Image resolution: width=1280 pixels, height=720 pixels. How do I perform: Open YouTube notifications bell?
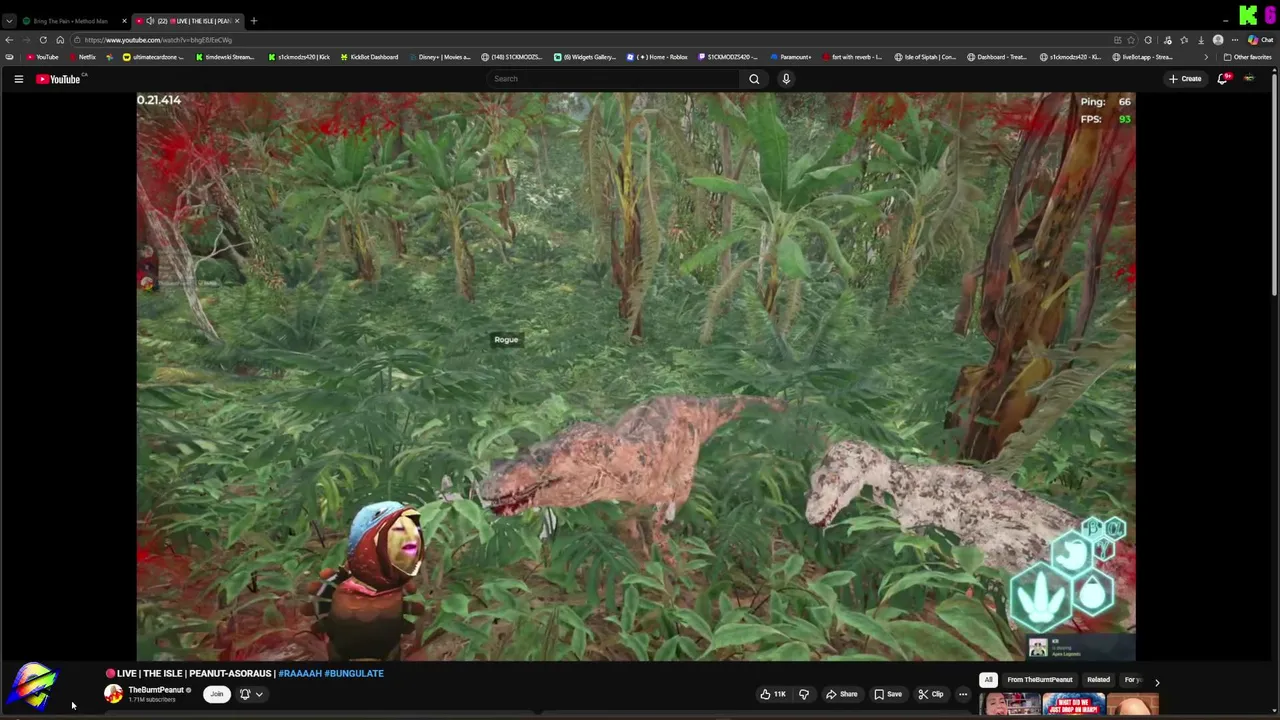tap(1222, 79)
